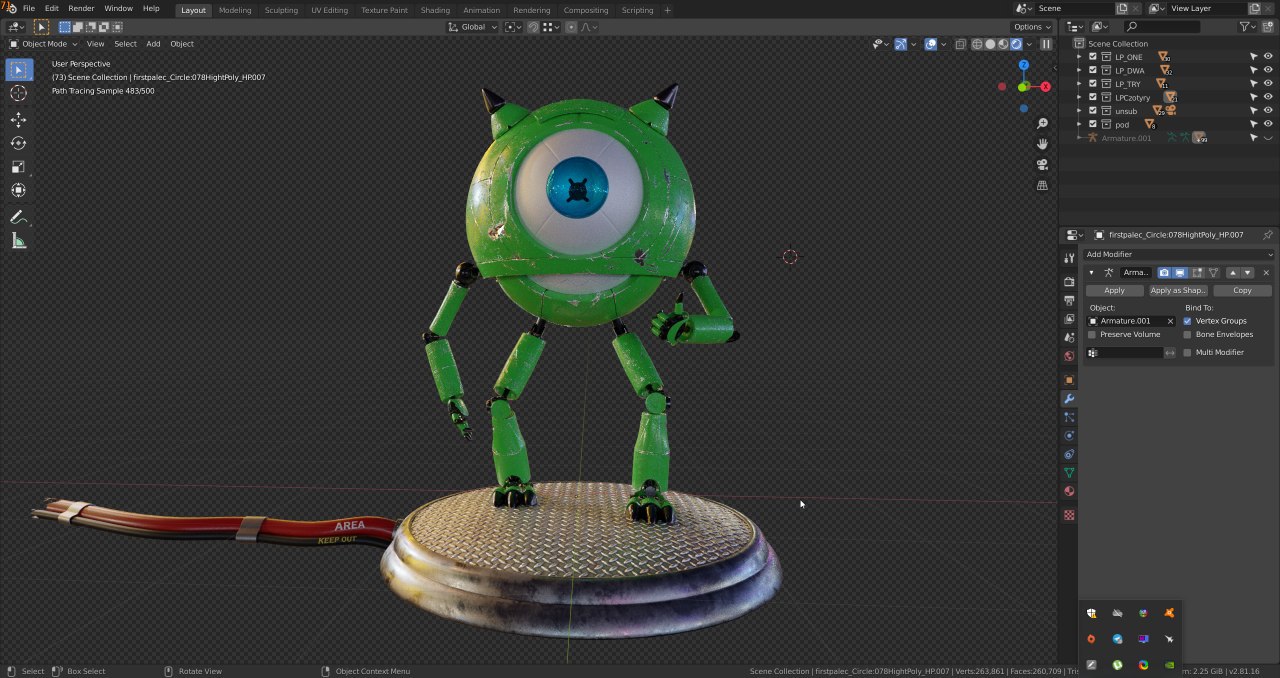
Task: Toggle modifier viewport display button
Action: [x=1180, y=273]
